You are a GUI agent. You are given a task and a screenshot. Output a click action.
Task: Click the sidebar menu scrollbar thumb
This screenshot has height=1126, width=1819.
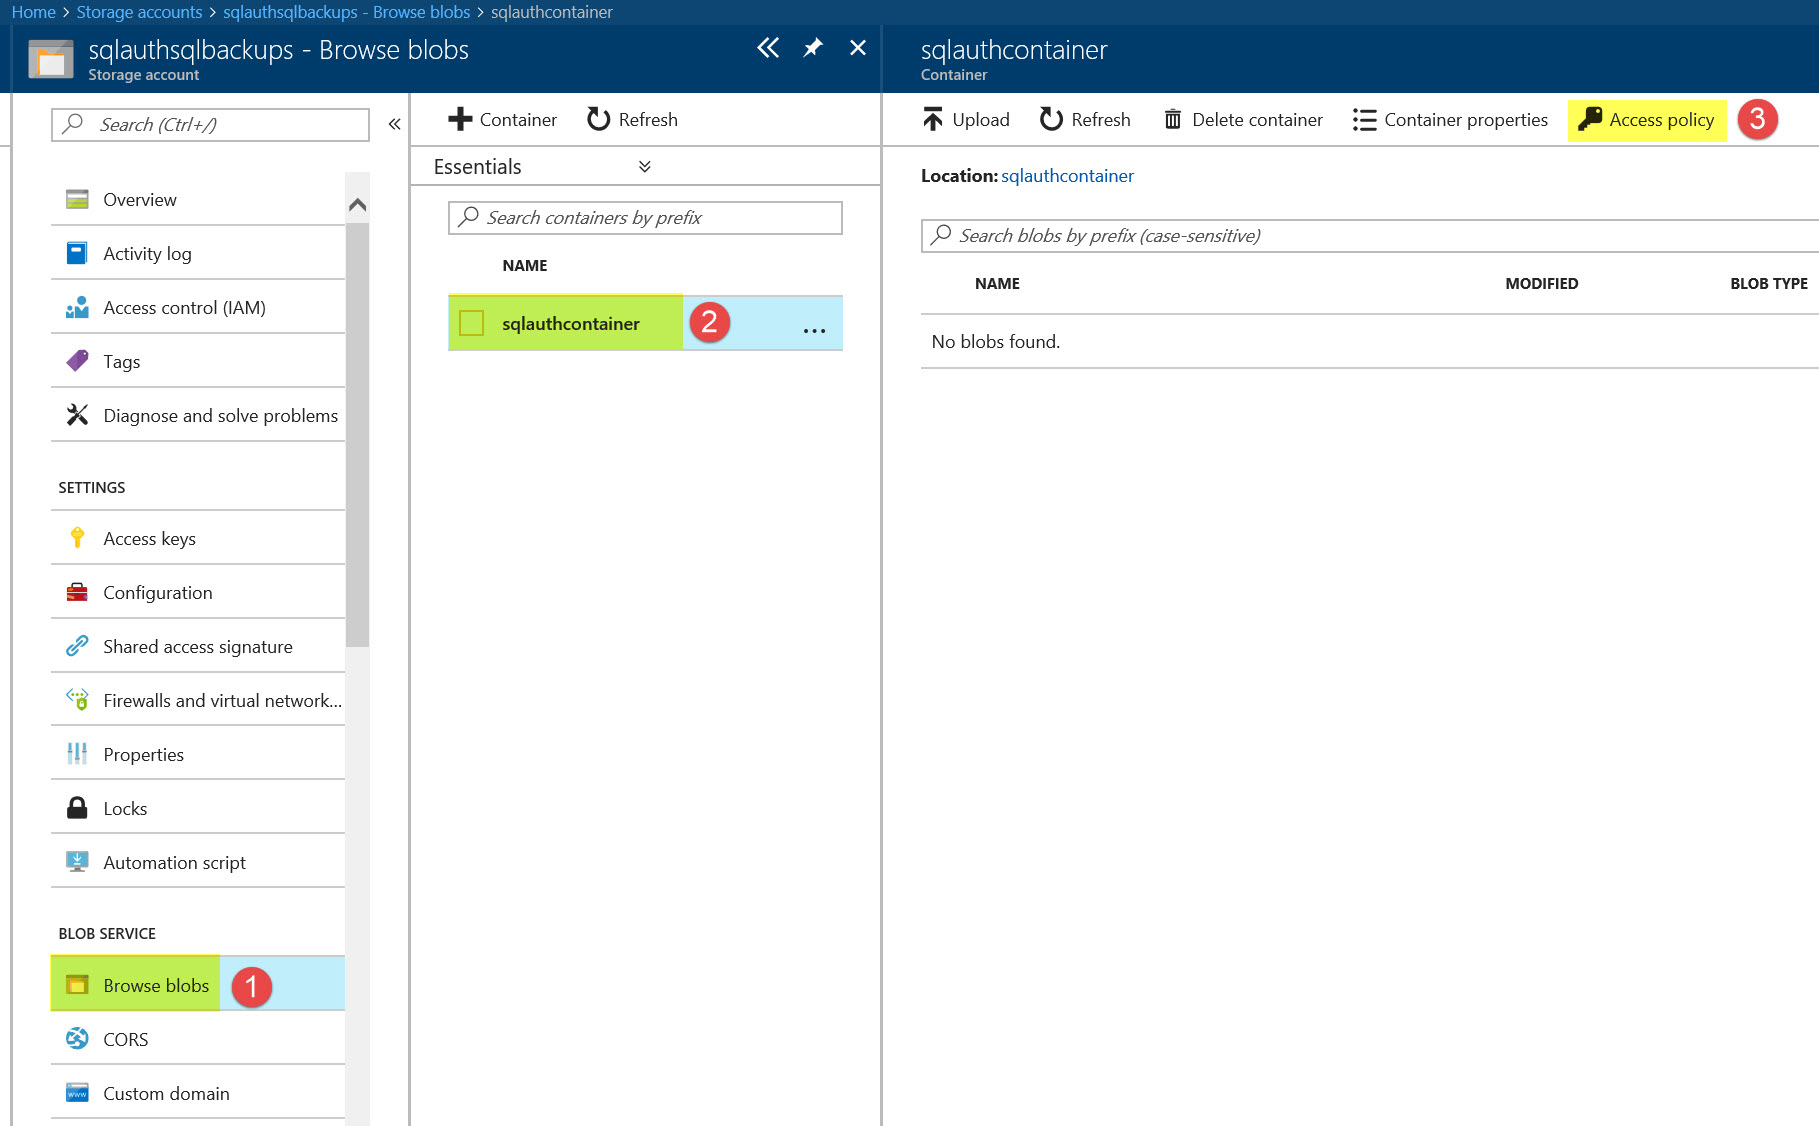358,435
